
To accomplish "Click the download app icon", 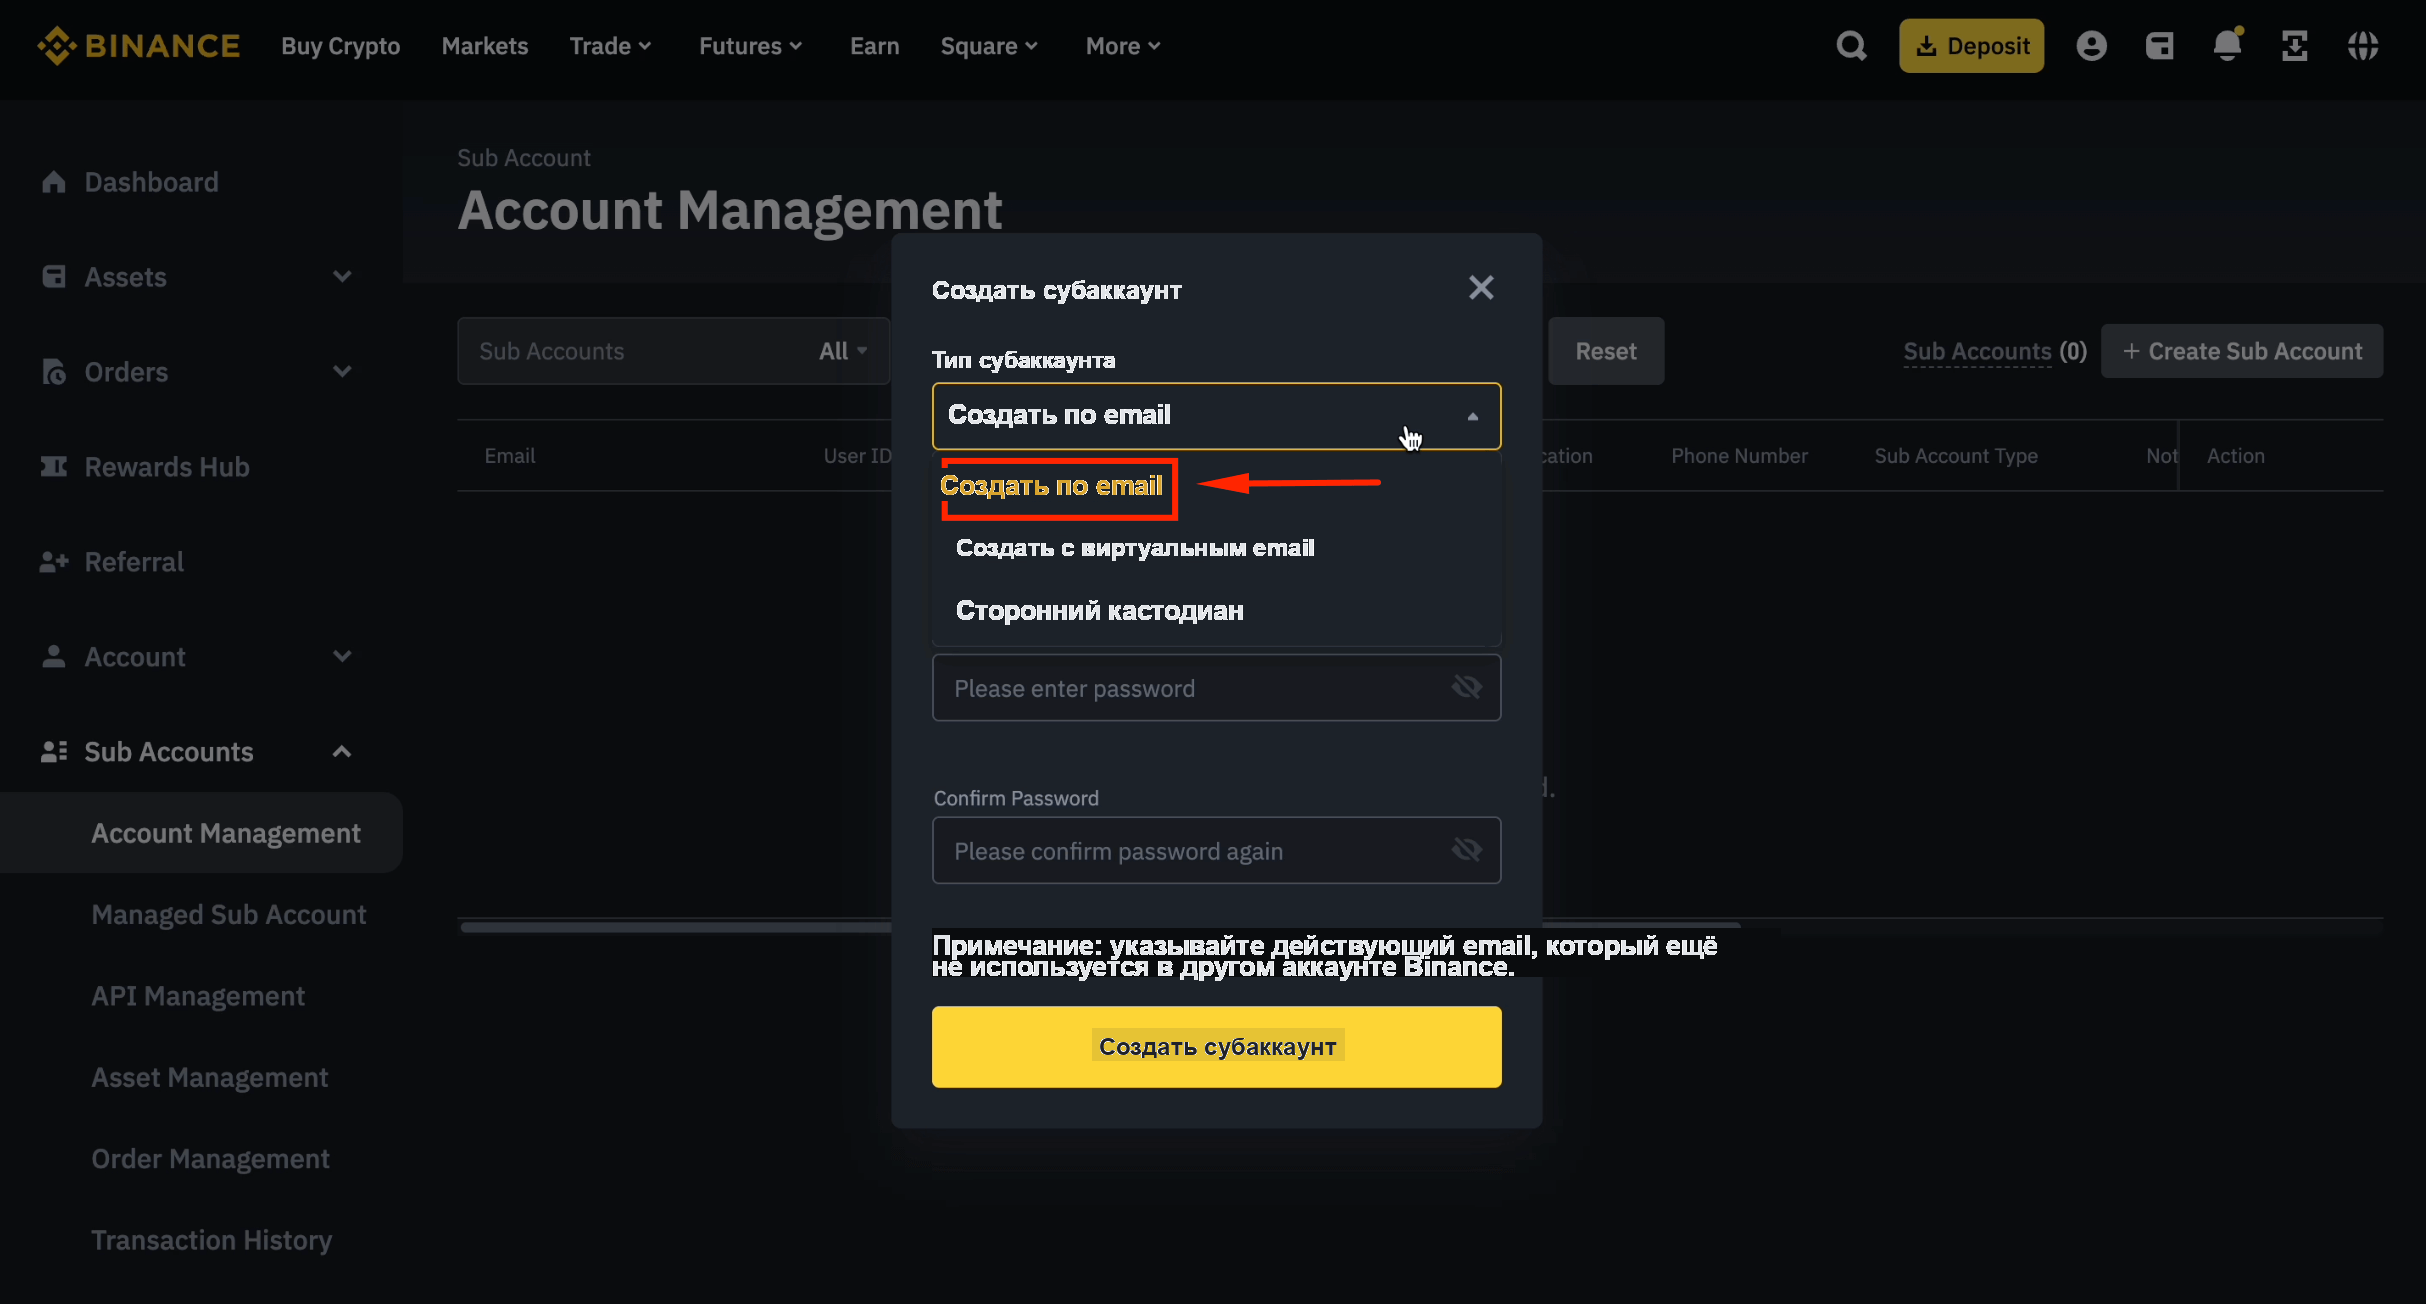I will tap(2295, 46).
